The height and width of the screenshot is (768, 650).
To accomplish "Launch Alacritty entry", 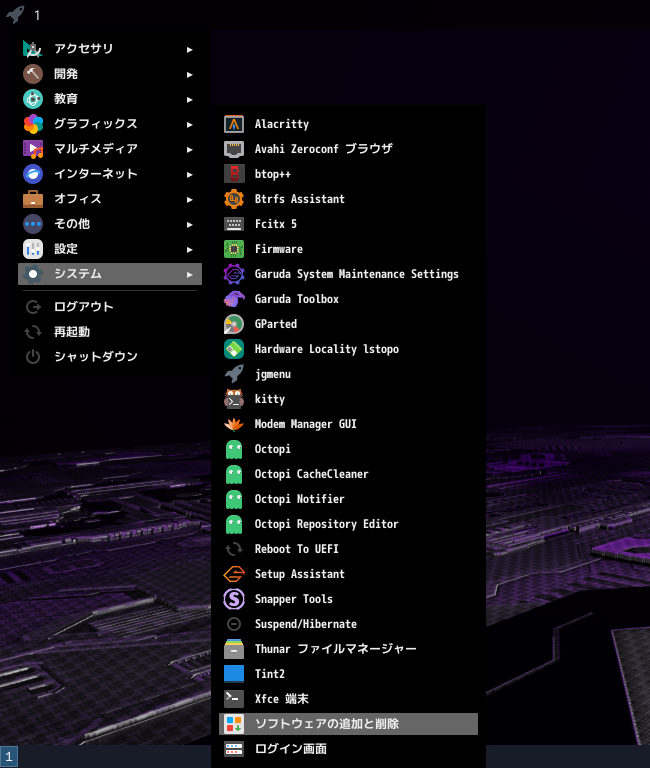I will pos(348,124).
